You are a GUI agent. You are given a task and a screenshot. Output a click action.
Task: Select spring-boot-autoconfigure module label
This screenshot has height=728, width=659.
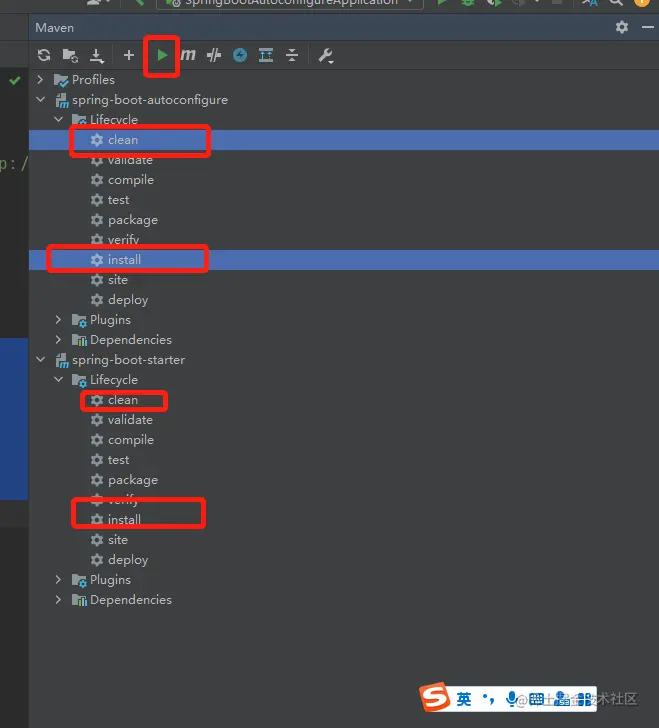[150, 100]
